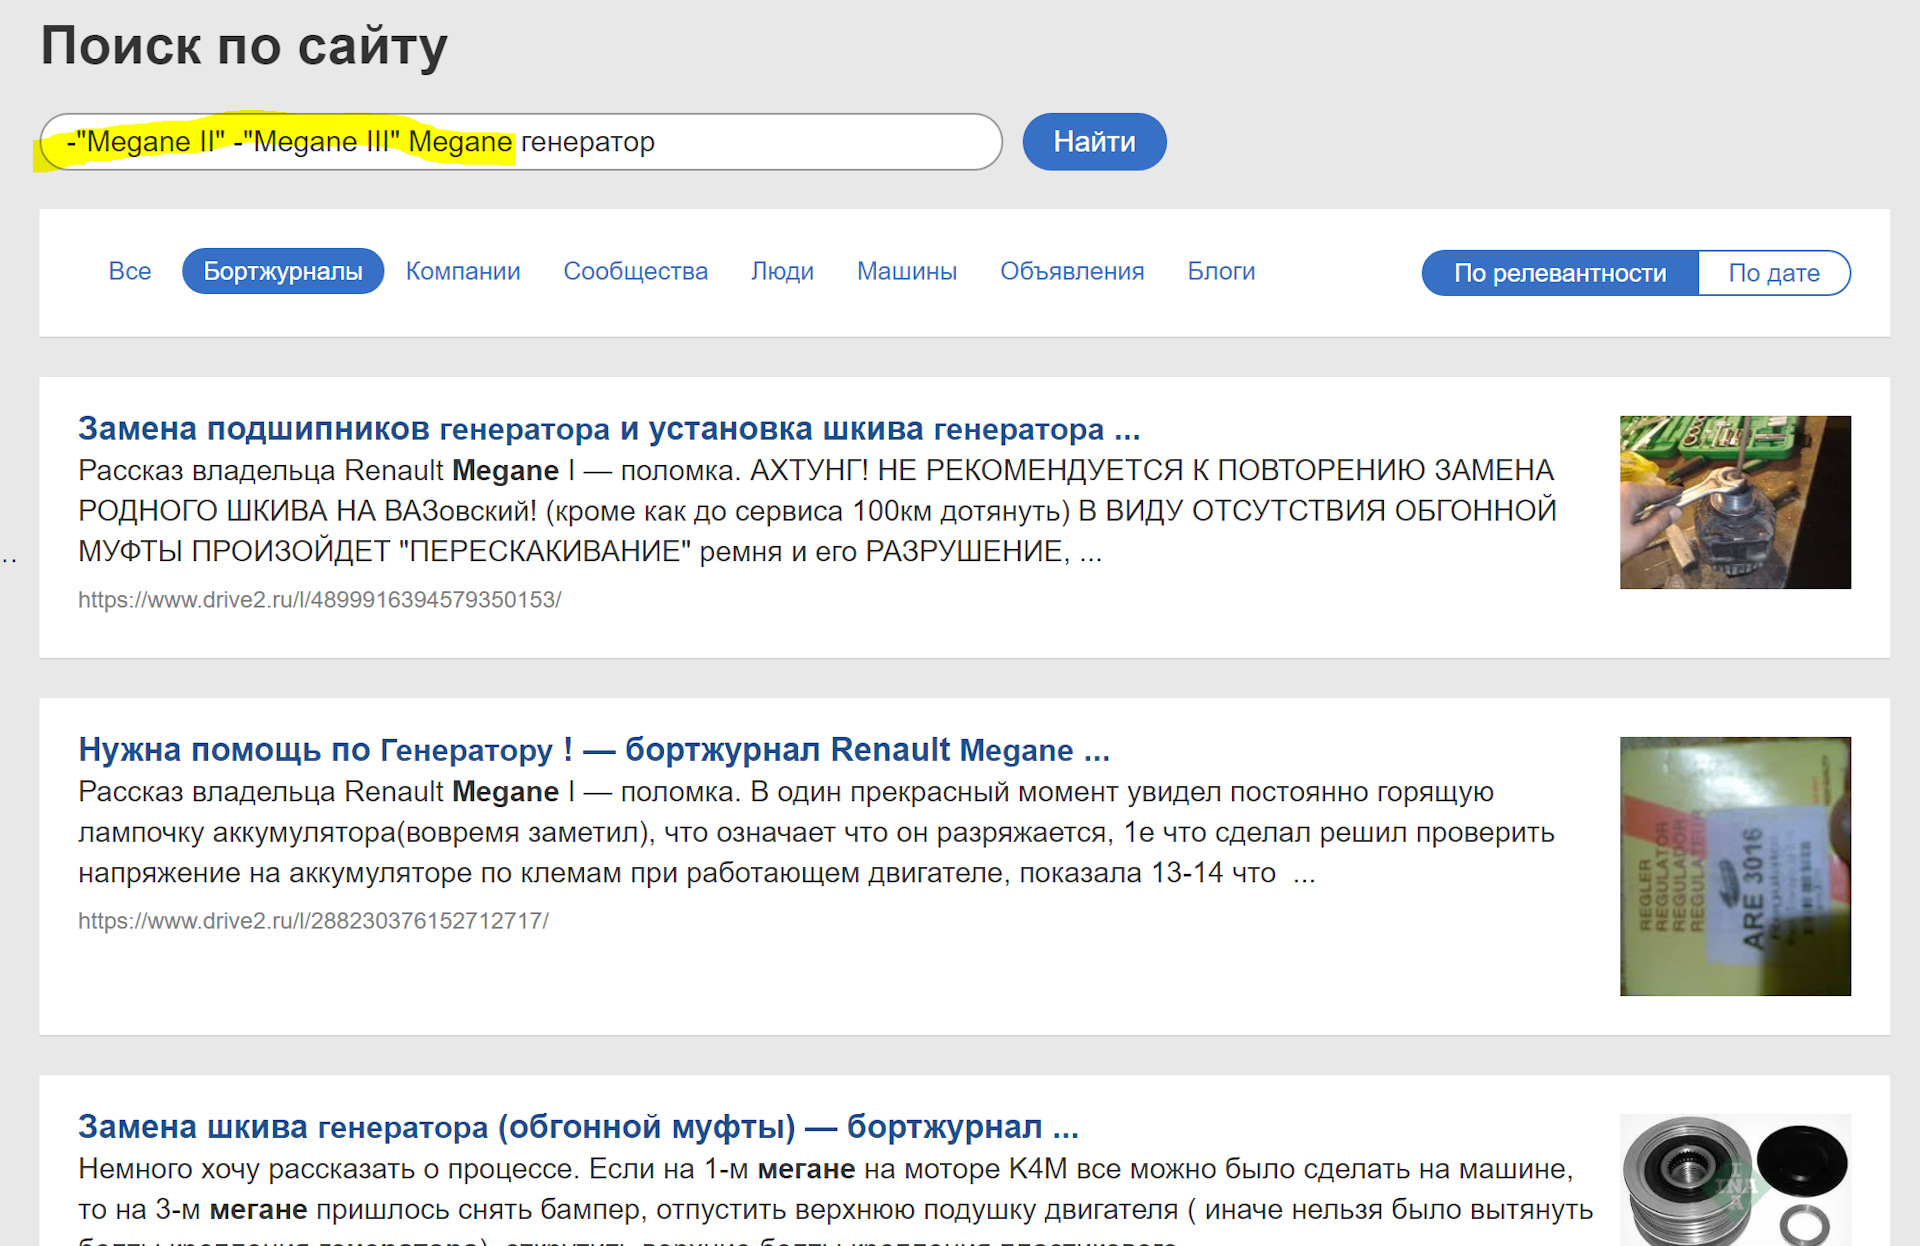Screen dimensions: 1920x1246
Task: Switch to the Объявления tab
Action: (x=1072, y=270)
